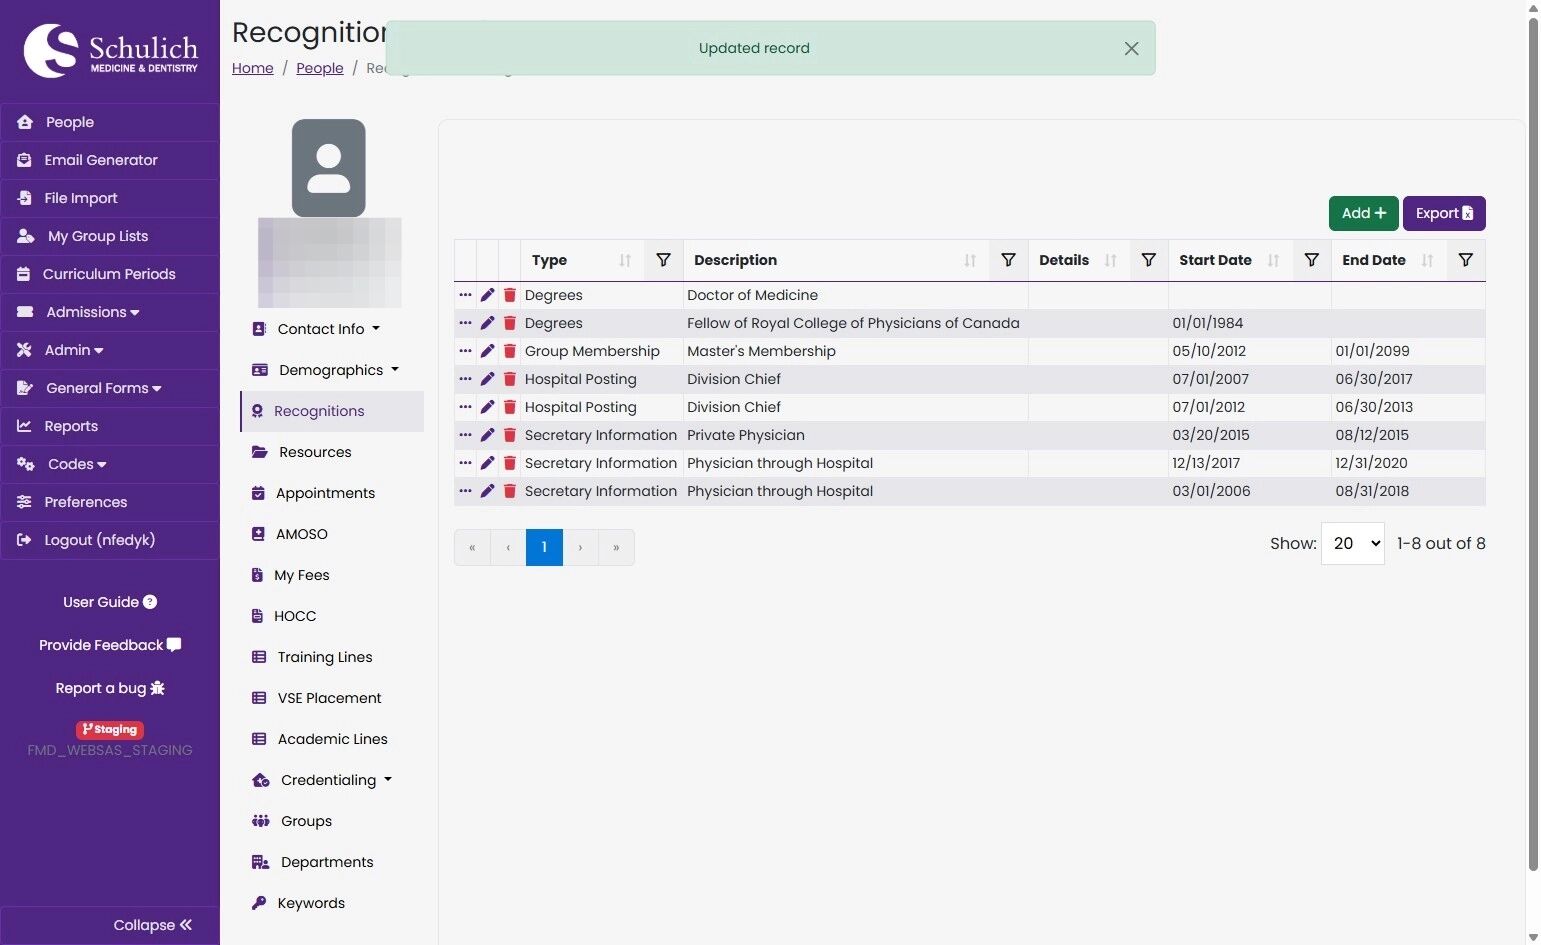Sort by the End Date column

pyautogui.click(x=1427, y=260)
